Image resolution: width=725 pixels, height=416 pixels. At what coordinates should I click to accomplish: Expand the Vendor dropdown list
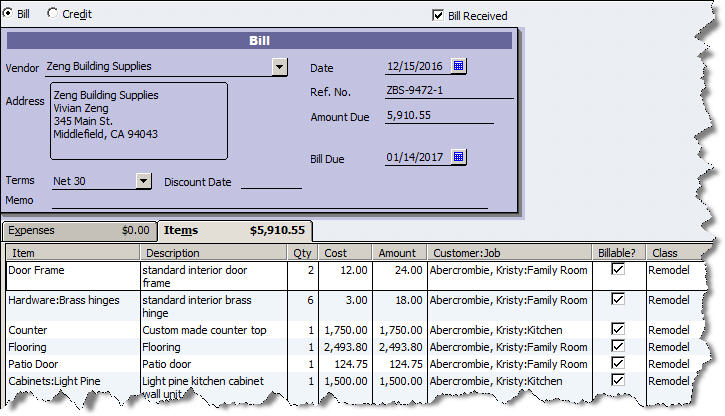[279, 68]
